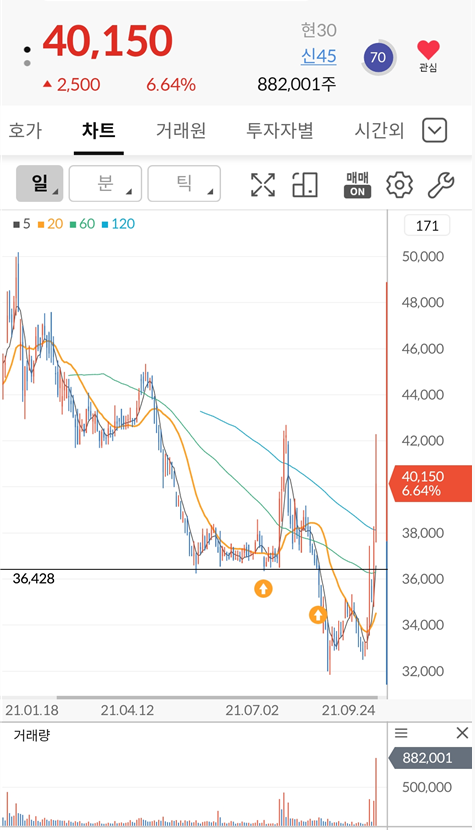
Task: Open the 투자자별 tab
Action: (x=280, y=130)
